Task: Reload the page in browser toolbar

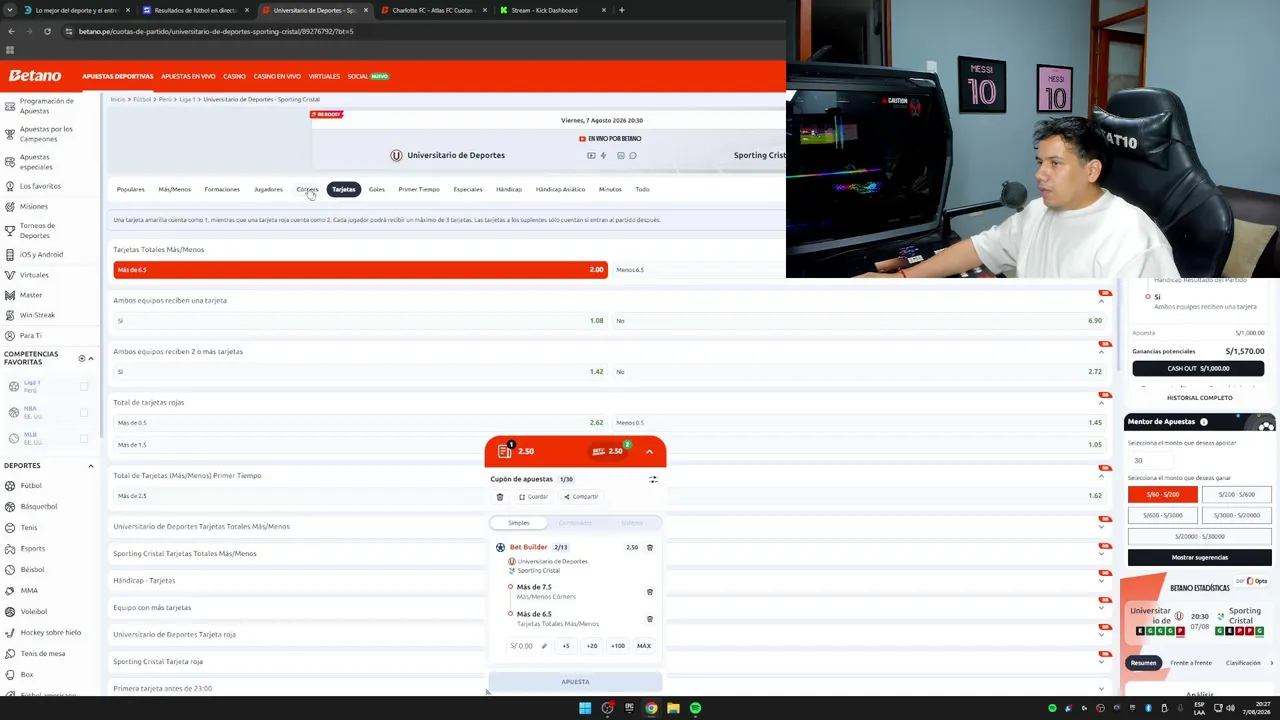Action: pyautogui.click(x=47, y=31)
